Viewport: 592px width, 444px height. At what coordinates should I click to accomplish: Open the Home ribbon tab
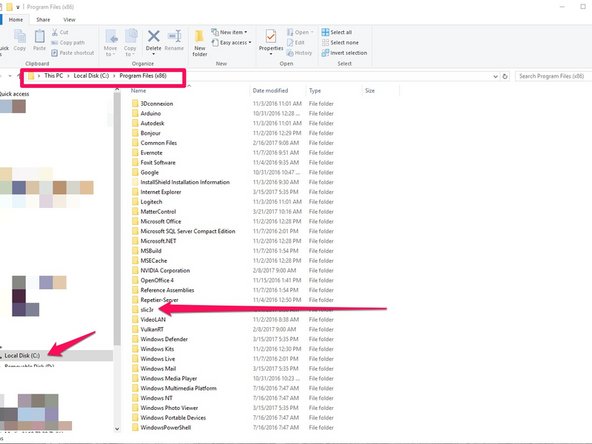tap(16, 20)
